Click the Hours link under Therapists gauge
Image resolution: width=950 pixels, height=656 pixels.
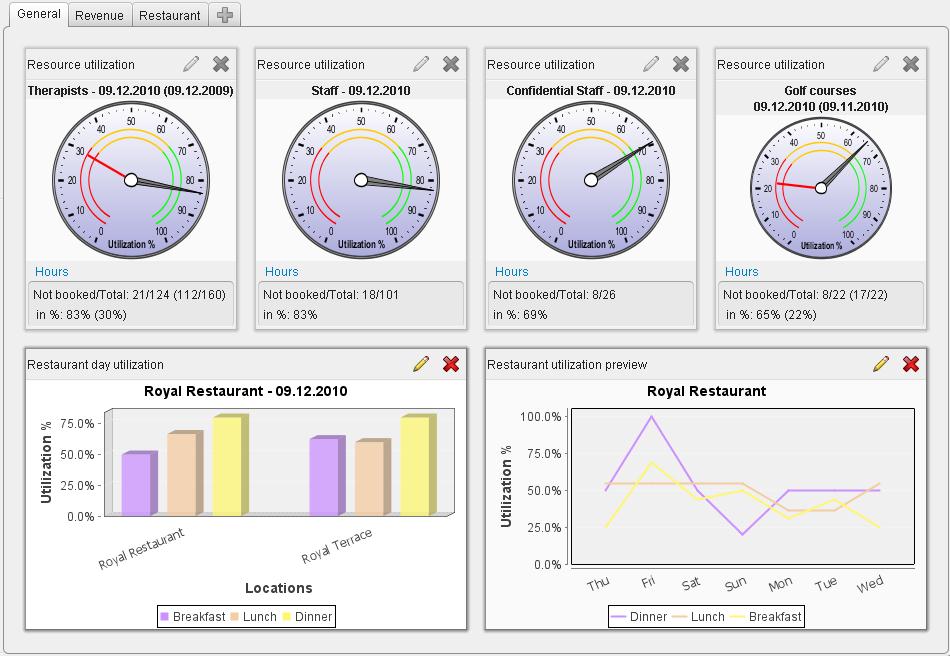tap(52, 271)
